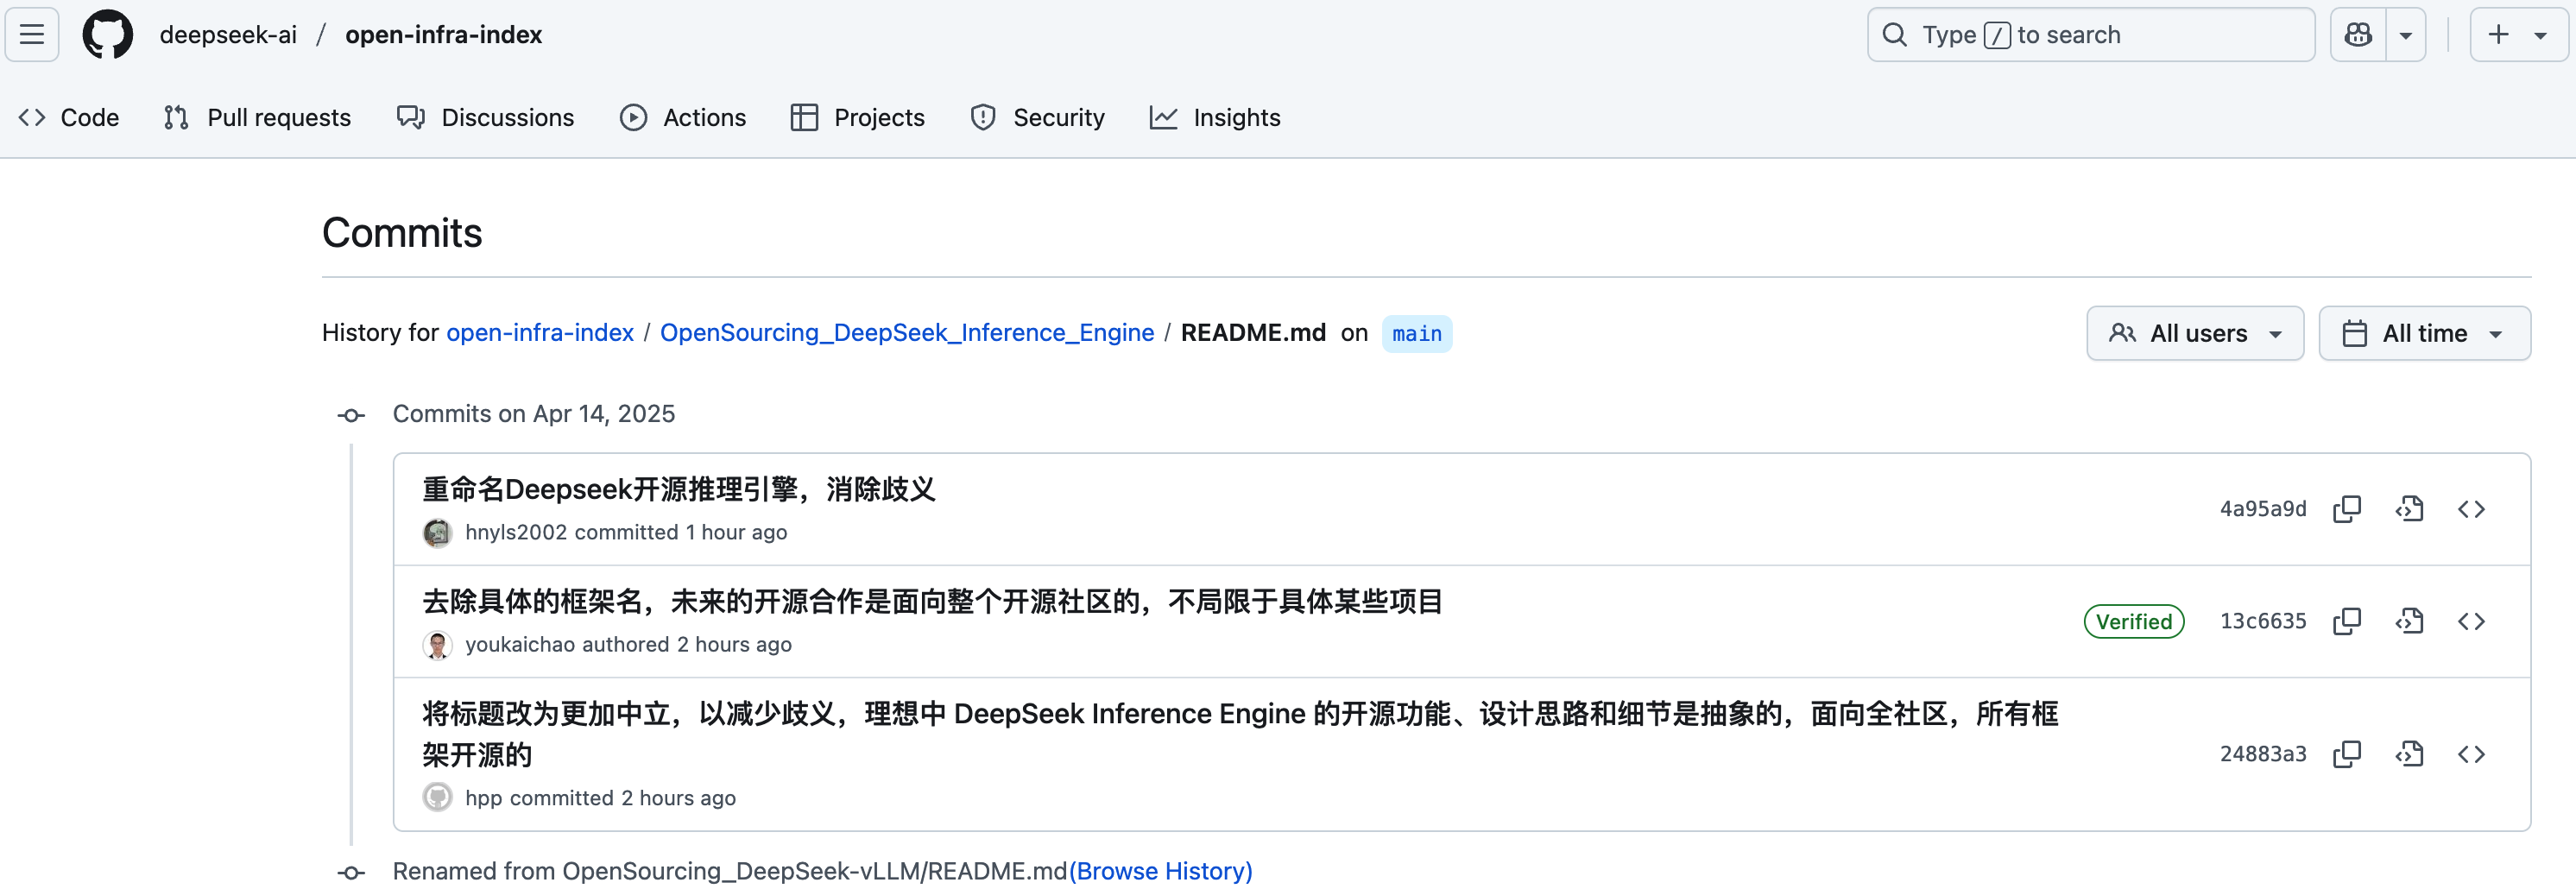Copy full SHA for commit 24883a3
The height and width of the screenshot is (889, 2576).
pyautogui.click(x=2347, y=755)
